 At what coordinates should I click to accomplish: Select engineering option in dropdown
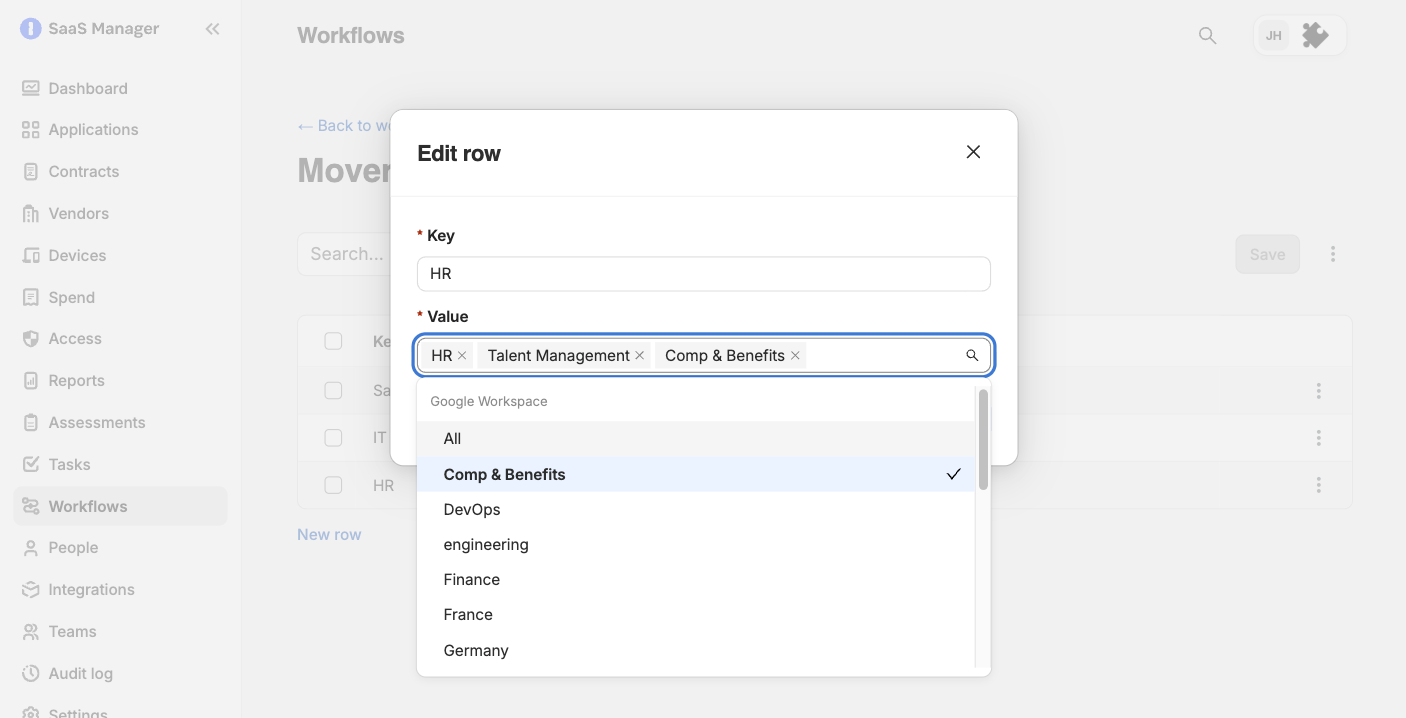(x=696, y=545)
